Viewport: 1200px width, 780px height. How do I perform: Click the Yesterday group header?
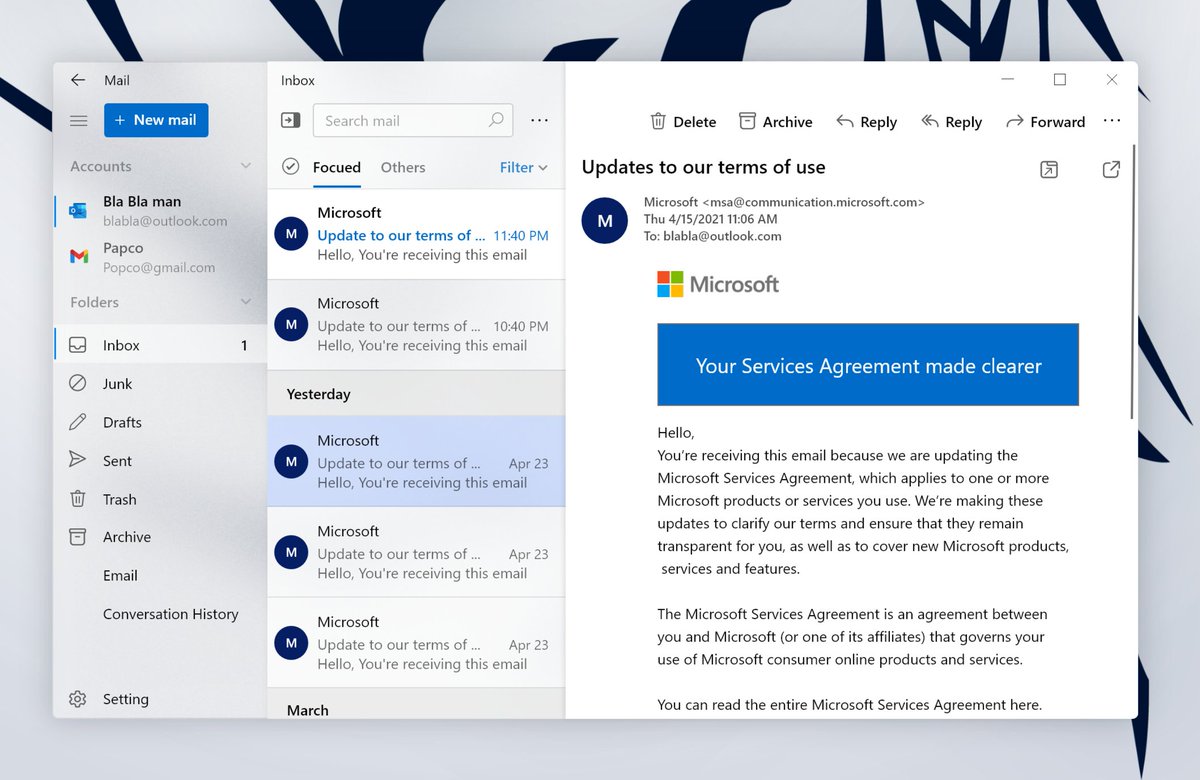click(416, 394)
